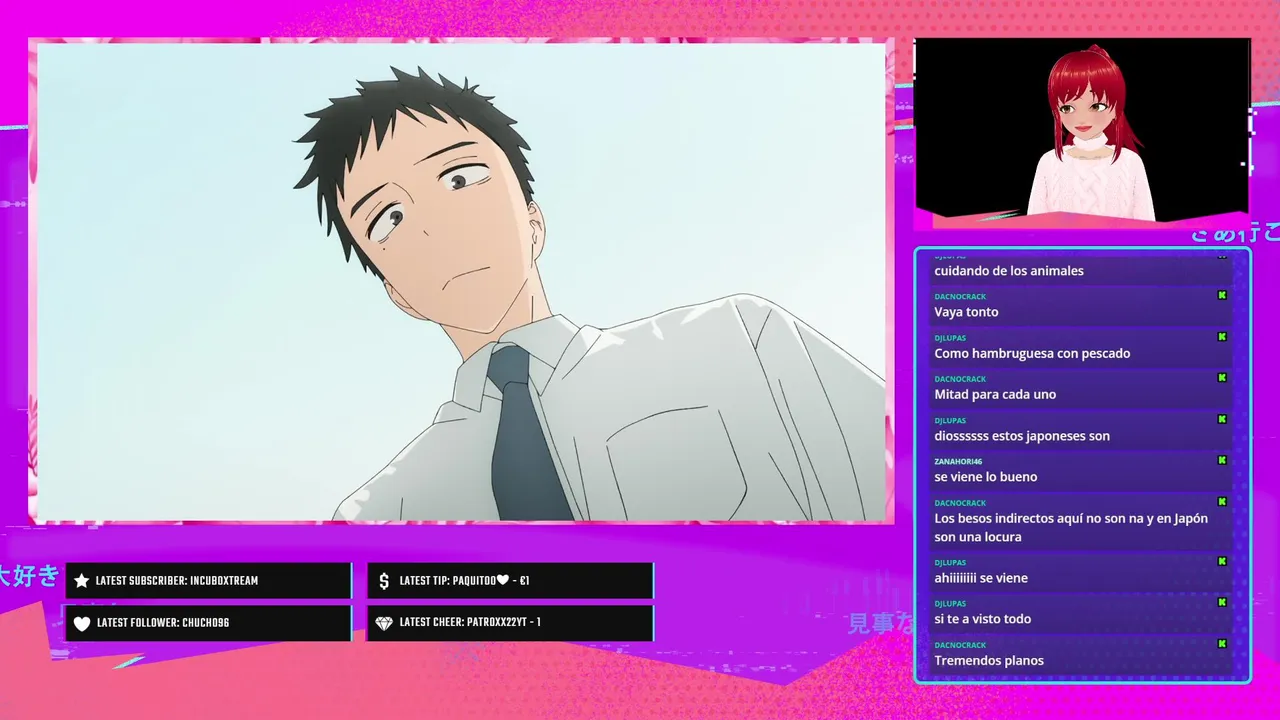1280x720 pixels.
Task: Click username DACNOCRACK above 'Mitad para cada uno'
Action: 960,379
